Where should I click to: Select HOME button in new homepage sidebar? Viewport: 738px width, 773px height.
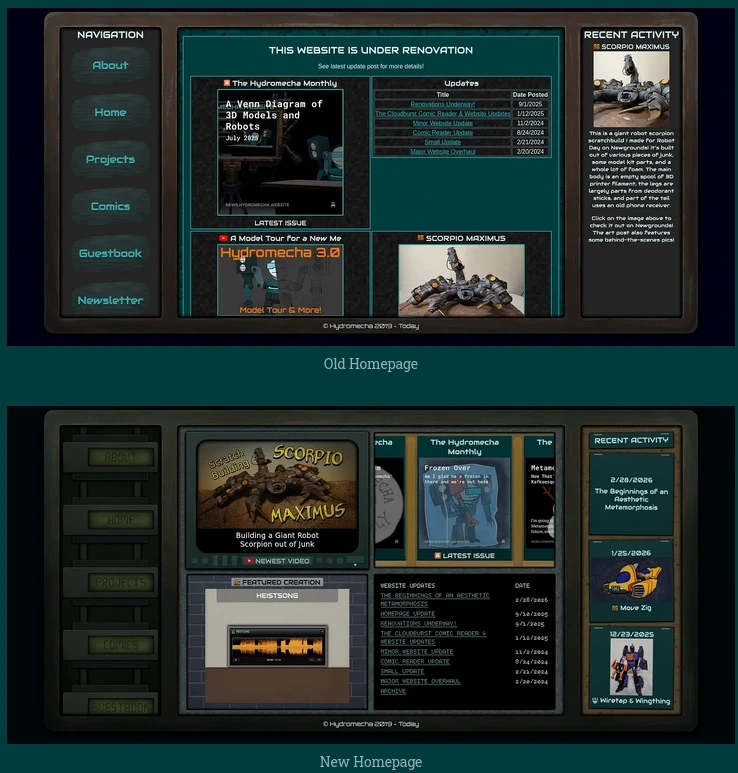point(121,520)
